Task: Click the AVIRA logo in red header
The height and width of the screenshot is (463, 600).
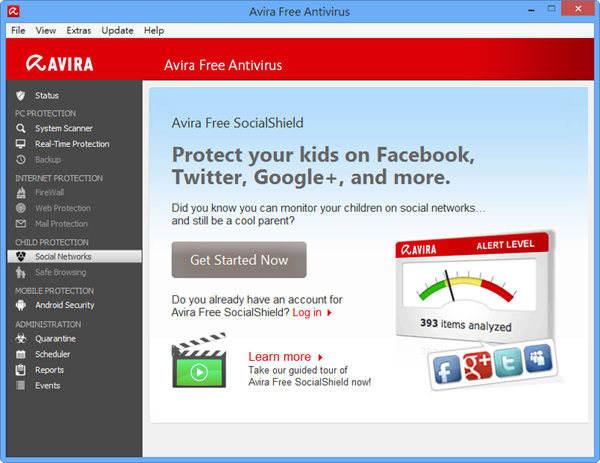Action: [x=60, y=64]
